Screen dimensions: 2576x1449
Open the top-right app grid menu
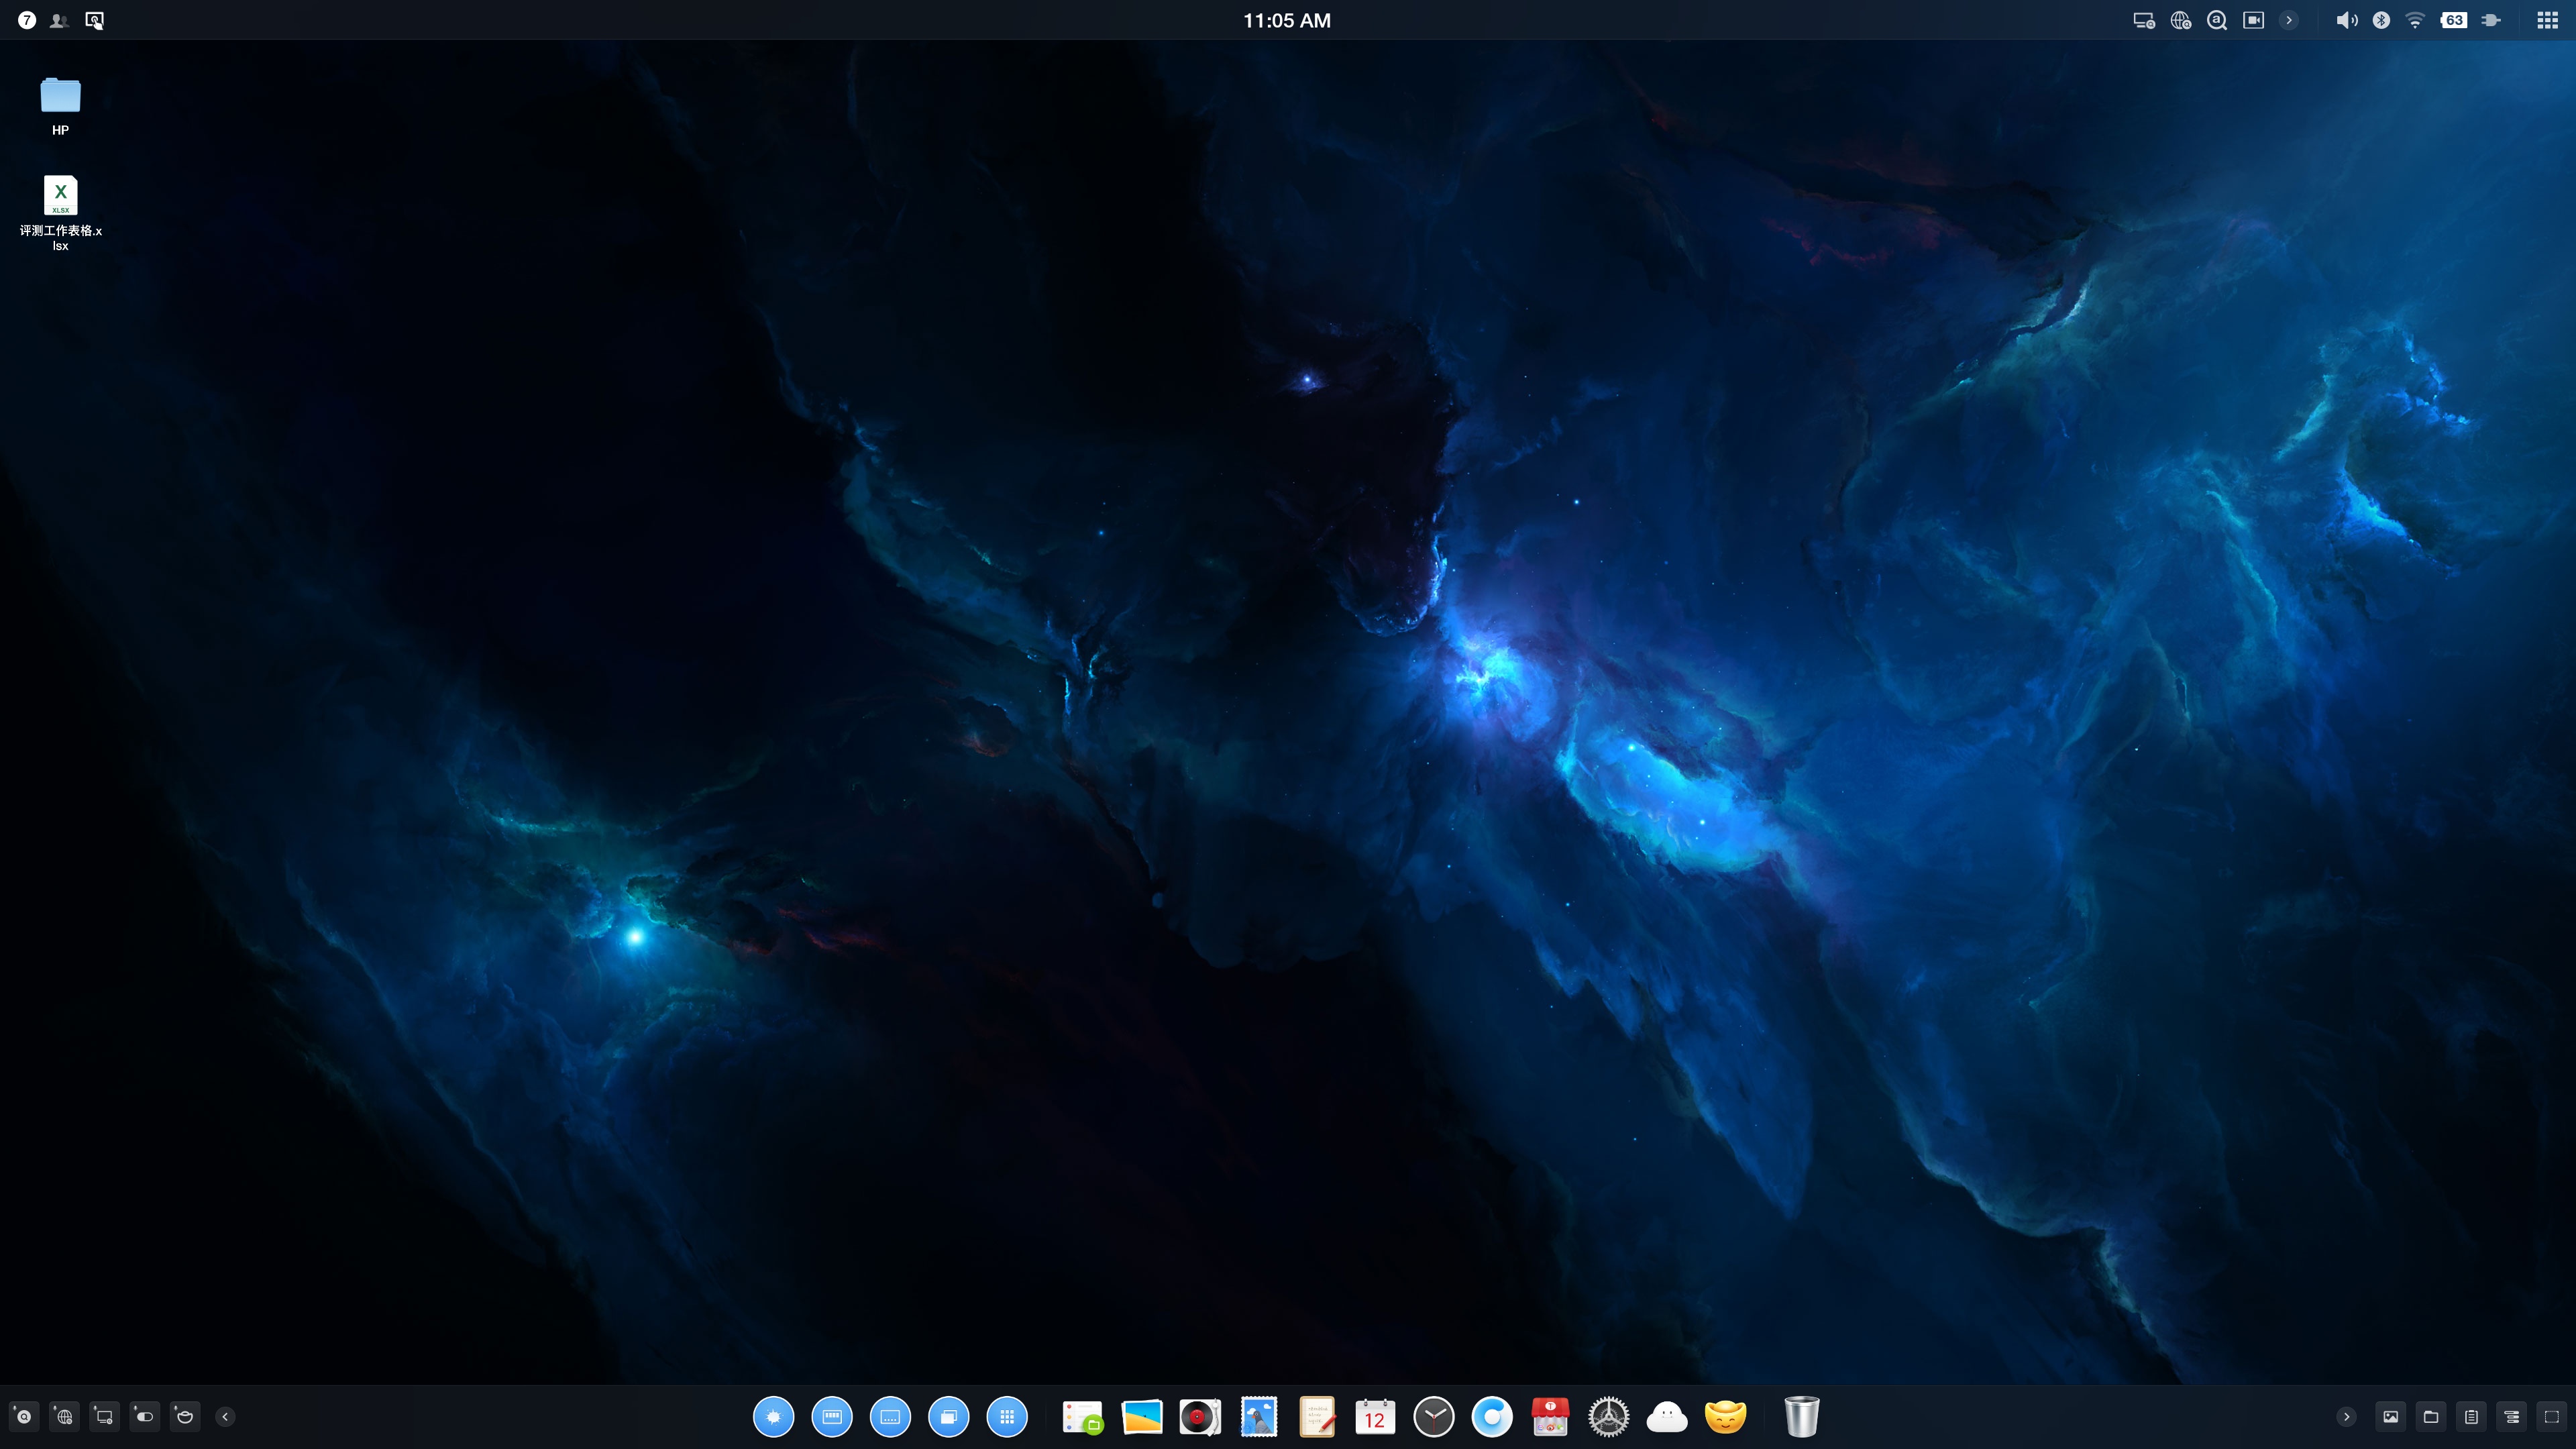(2547, 20)
